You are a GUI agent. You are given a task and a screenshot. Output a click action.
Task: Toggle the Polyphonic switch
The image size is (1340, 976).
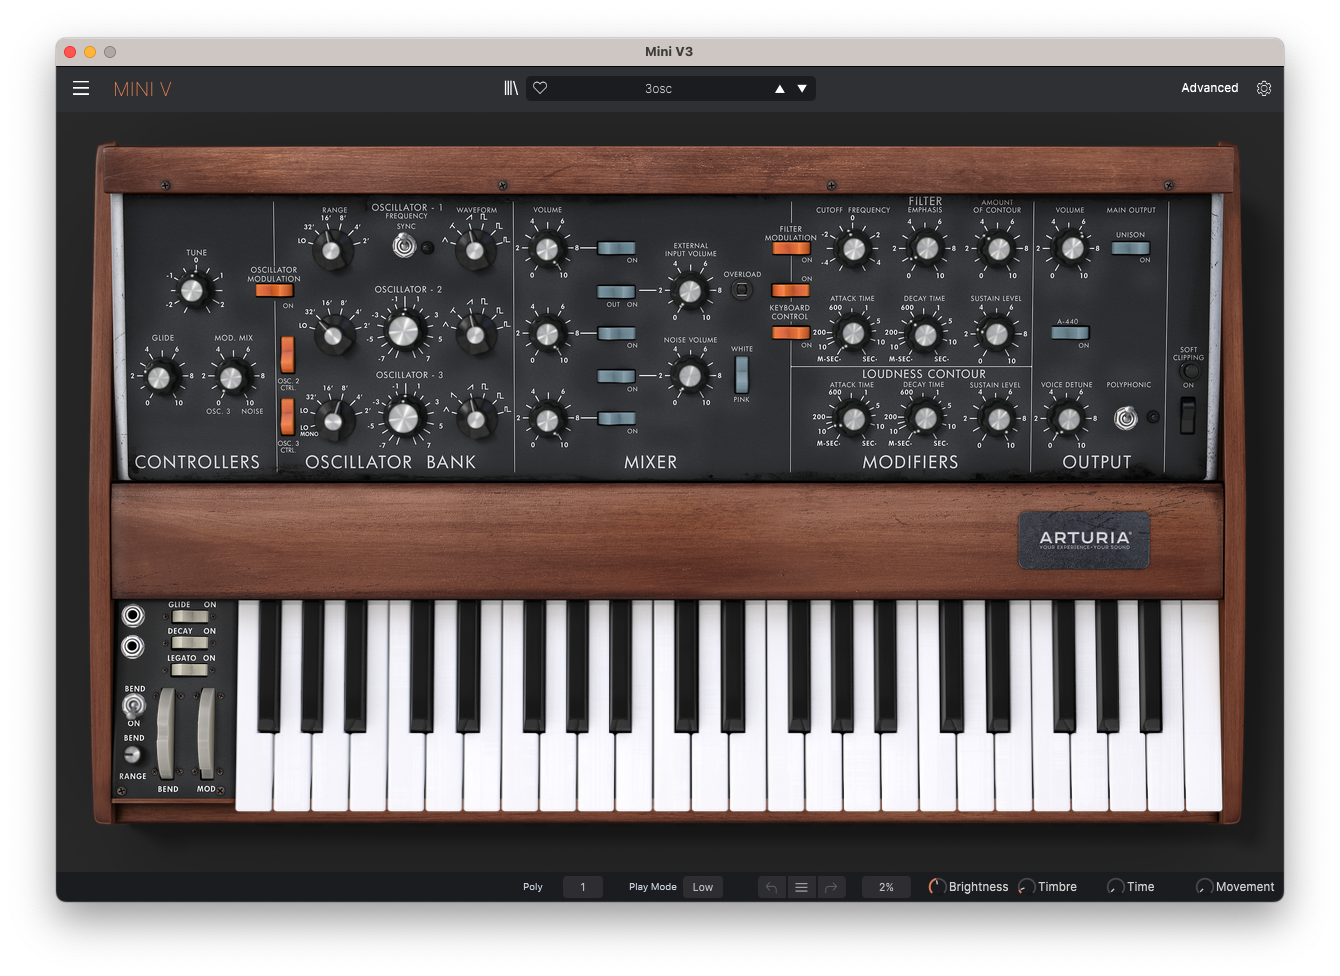click(x=1126, y=418)
